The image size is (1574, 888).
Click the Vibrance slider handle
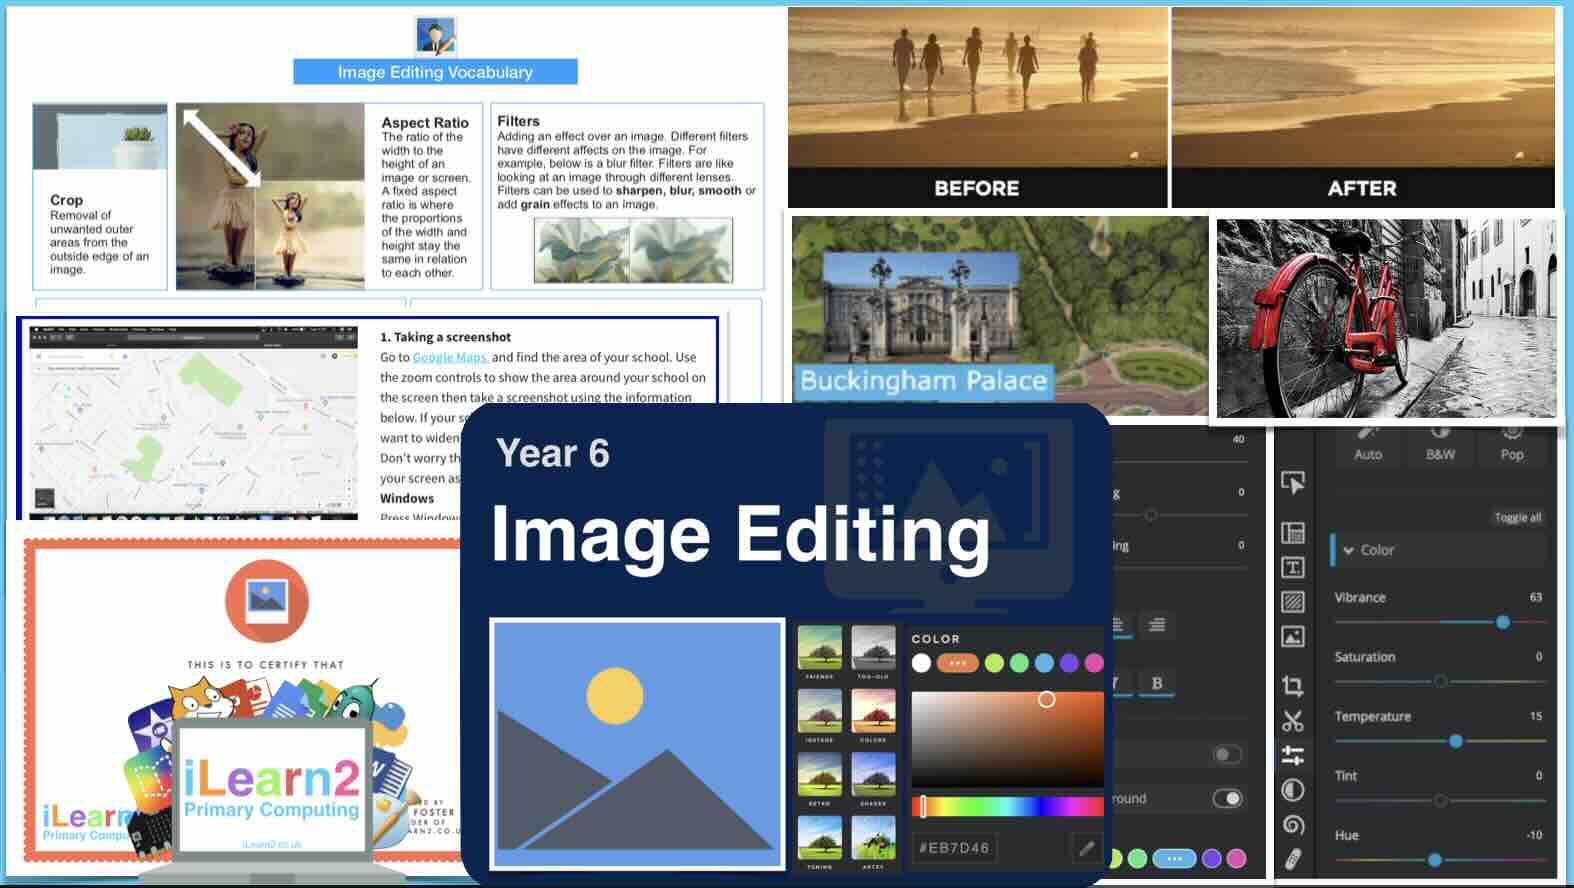(x=1502, y=622)
